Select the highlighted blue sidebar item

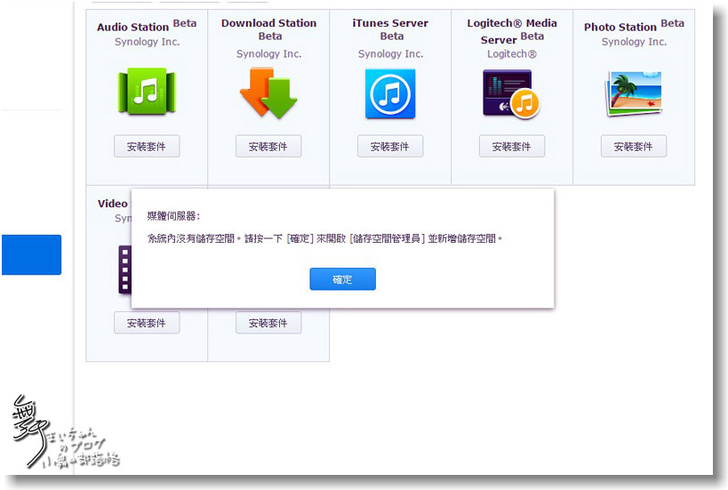[31, 255]
